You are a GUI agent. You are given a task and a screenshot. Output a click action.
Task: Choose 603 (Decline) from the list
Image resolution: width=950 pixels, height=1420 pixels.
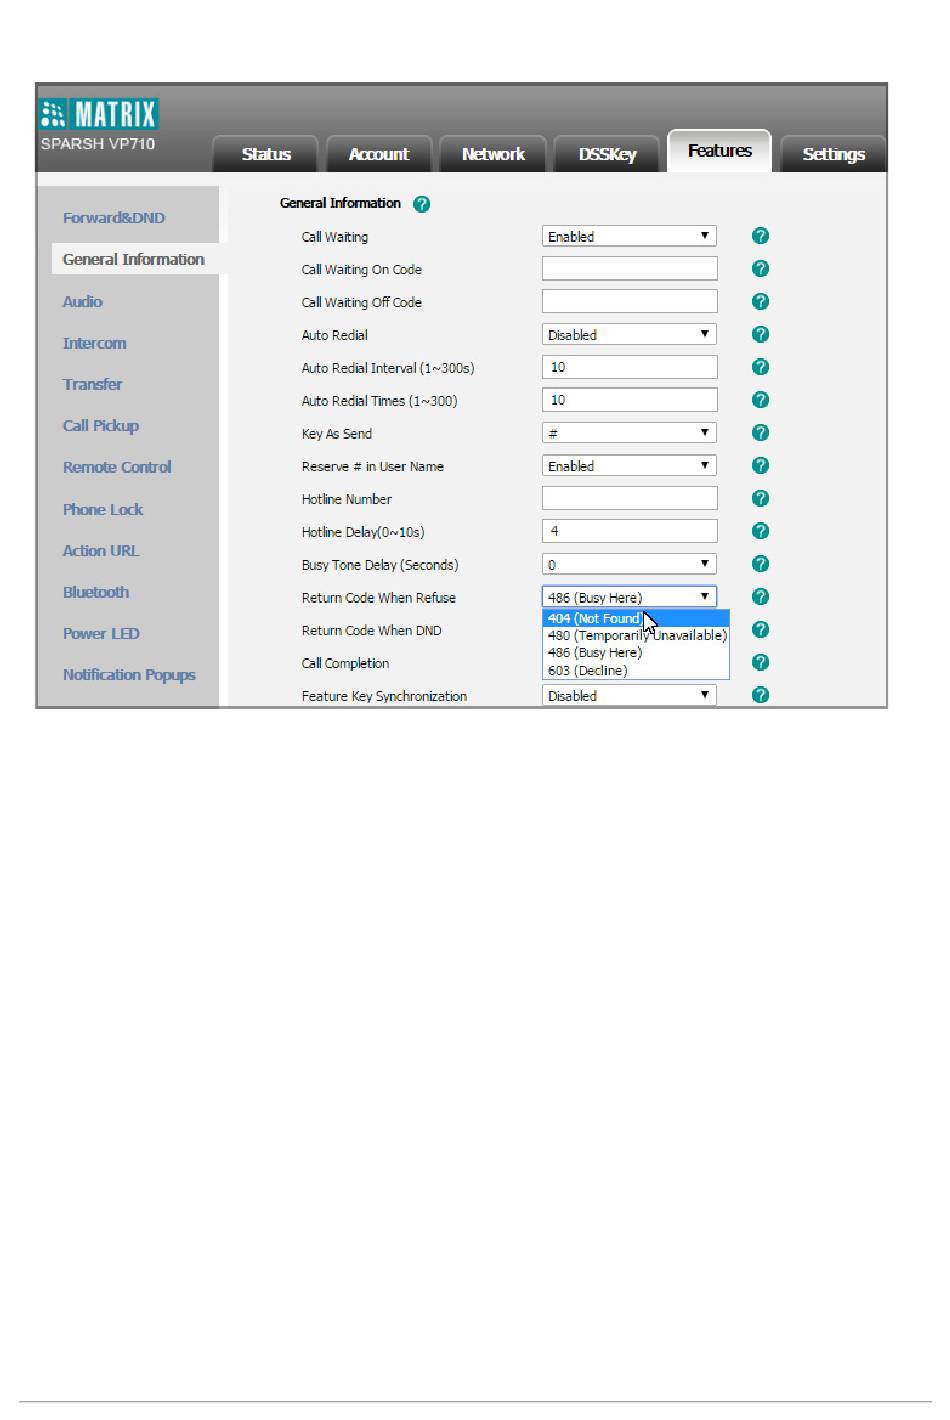(x=588, y=670)
